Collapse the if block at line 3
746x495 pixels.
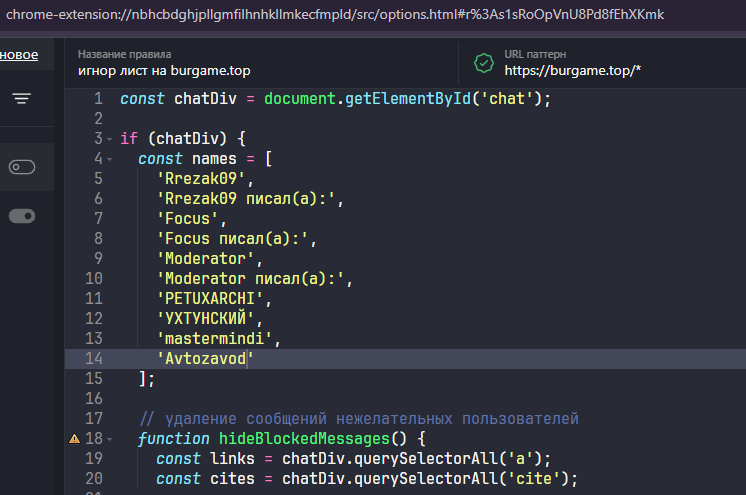point(110,139)
